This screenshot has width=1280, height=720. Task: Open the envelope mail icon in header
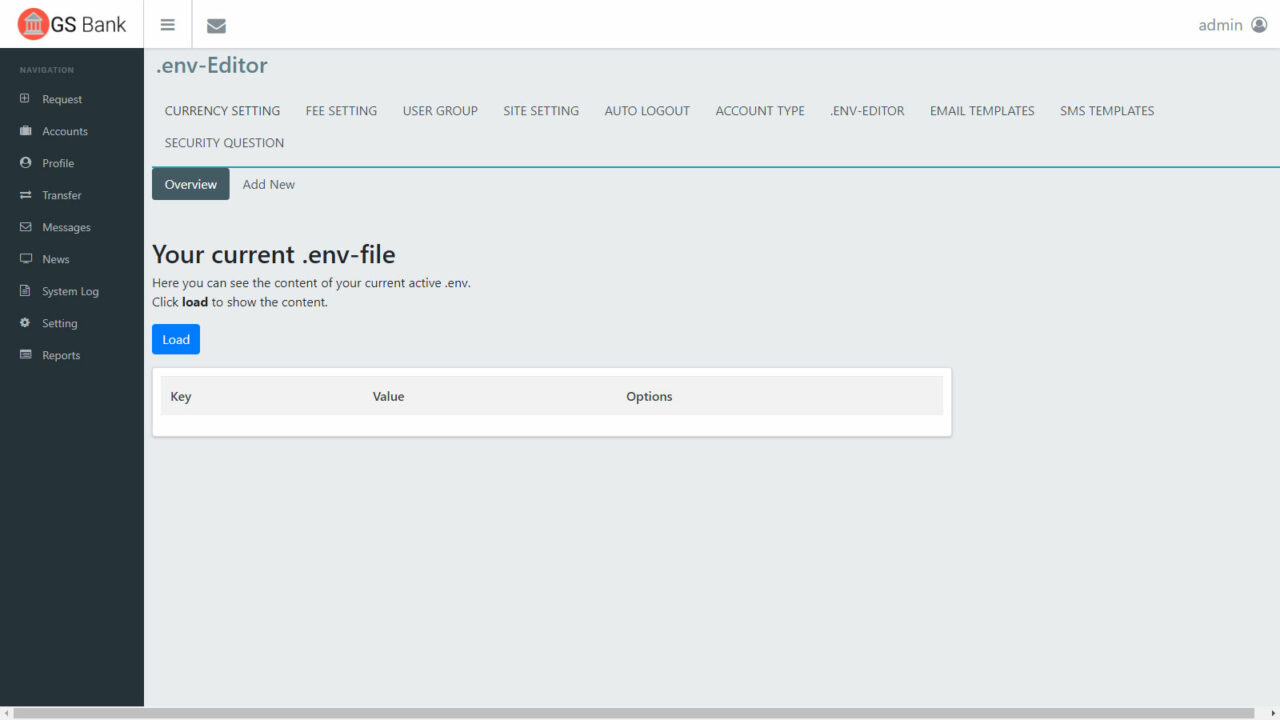pos(216,26)
